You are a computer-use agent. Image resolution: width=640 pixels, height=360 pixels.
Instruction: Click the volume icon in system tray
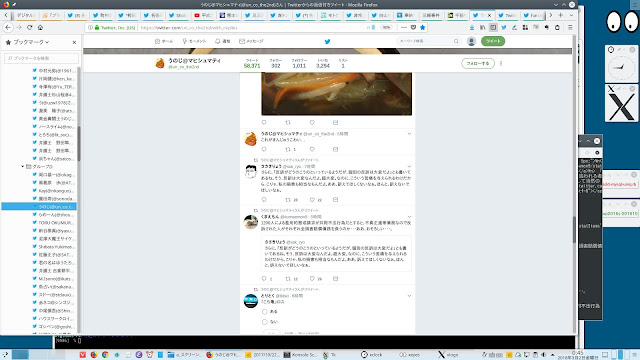[543, 355]
